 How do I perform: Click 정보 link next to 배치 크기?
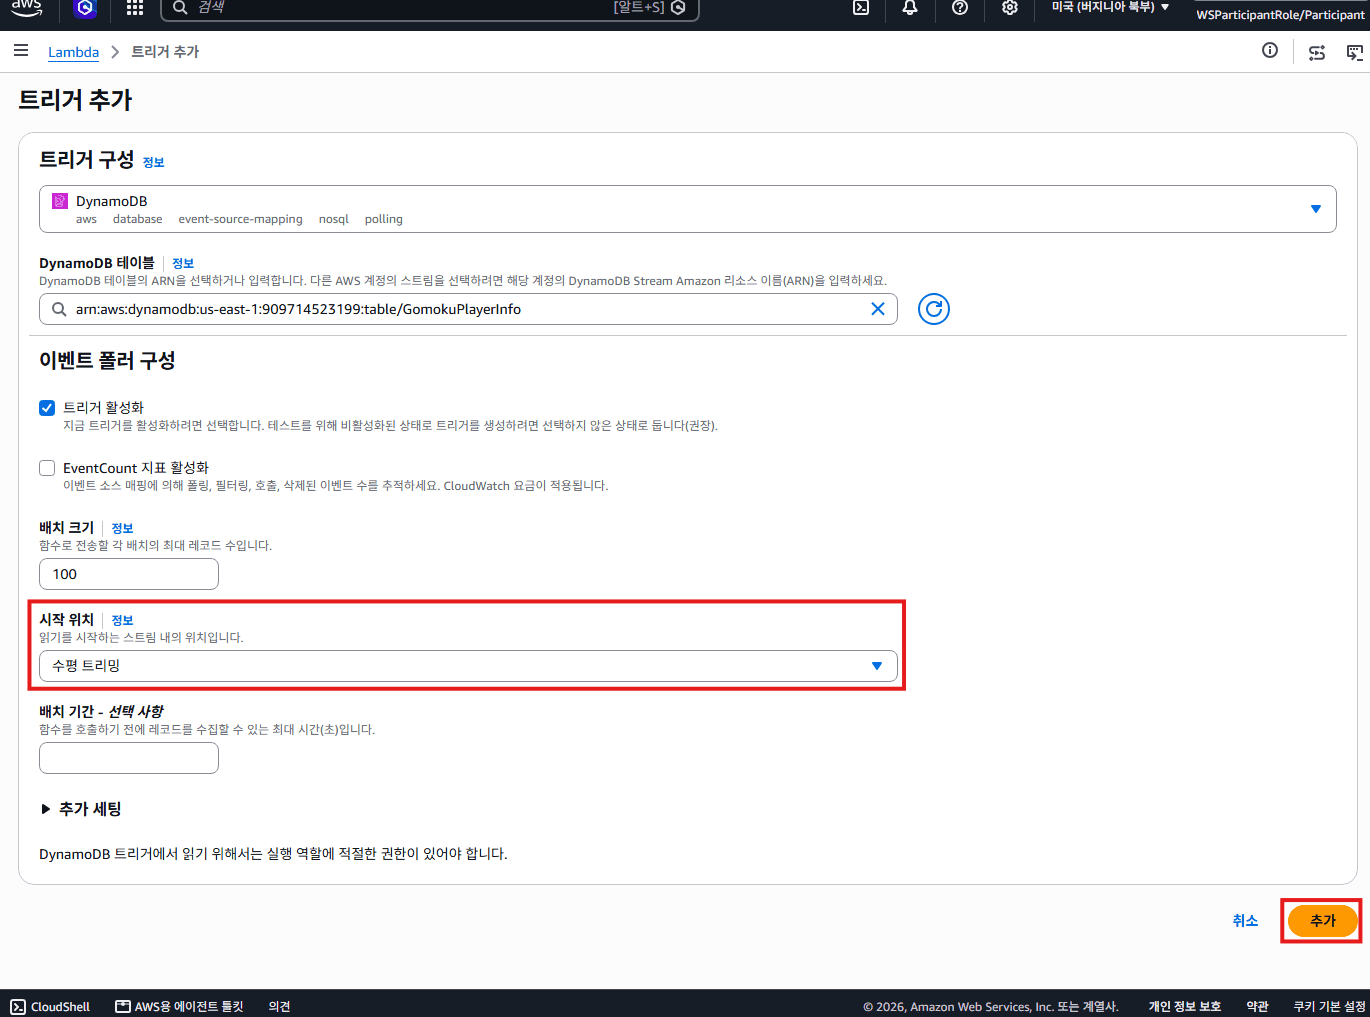pyautogui.click(x=122, y=528)
